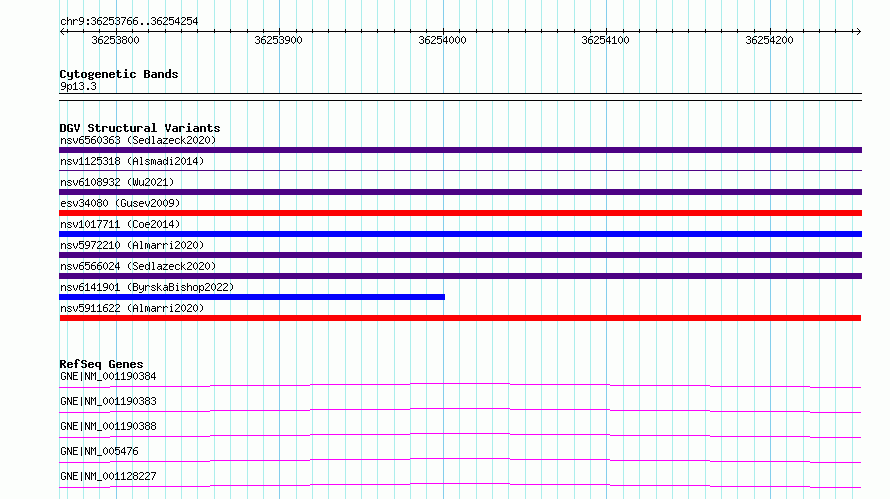Click the purple bar under nsv6108932

460,192
